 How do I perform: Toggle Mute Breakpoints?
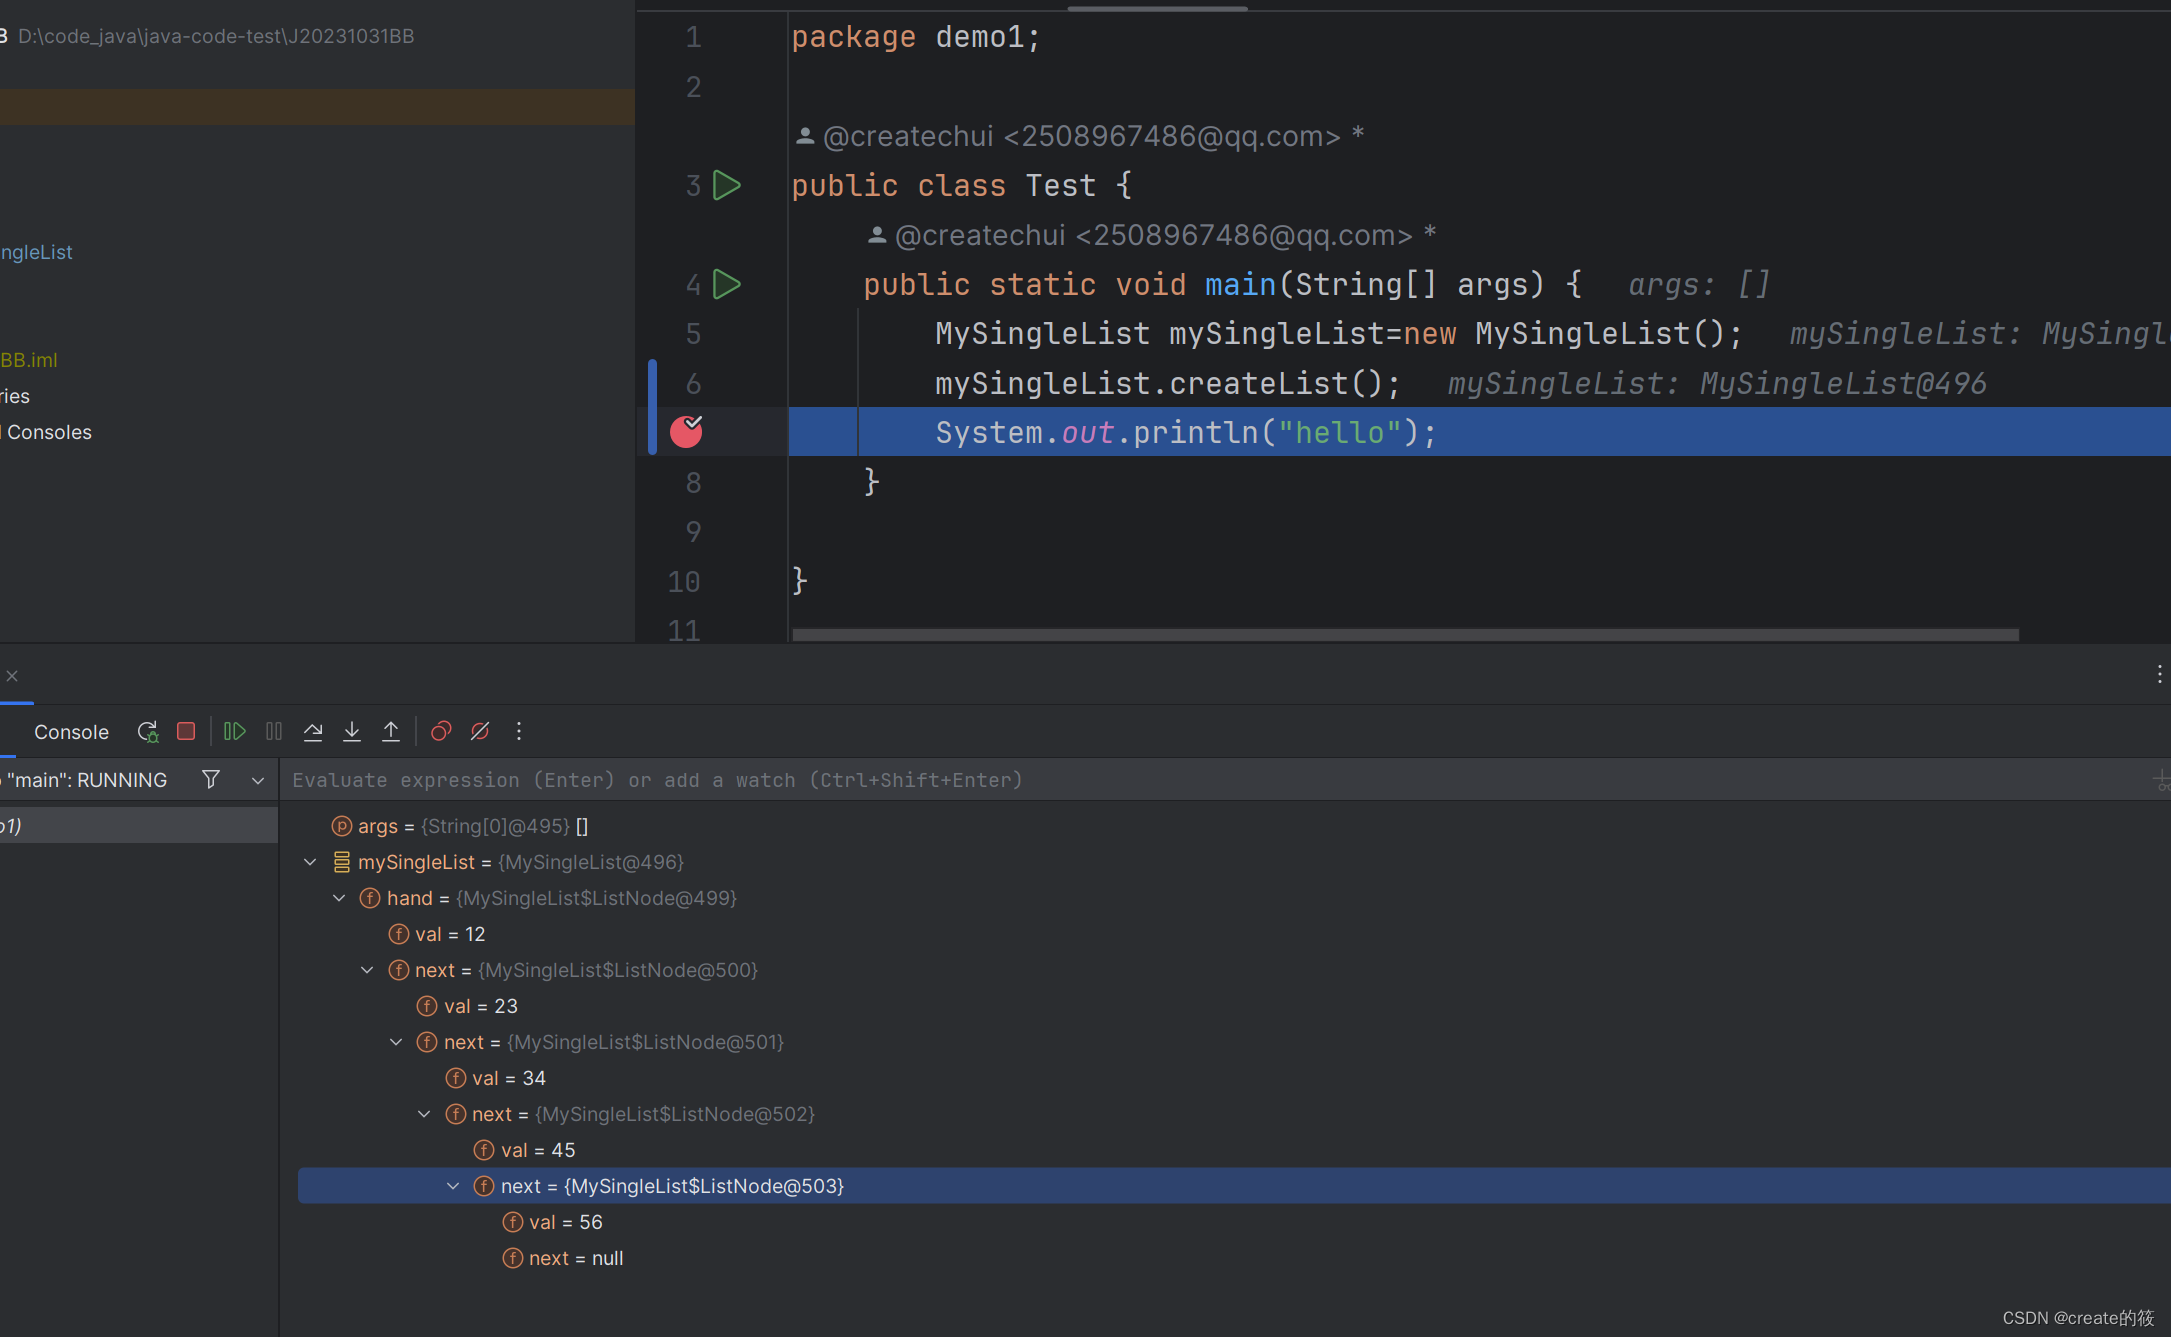(480, 732)
